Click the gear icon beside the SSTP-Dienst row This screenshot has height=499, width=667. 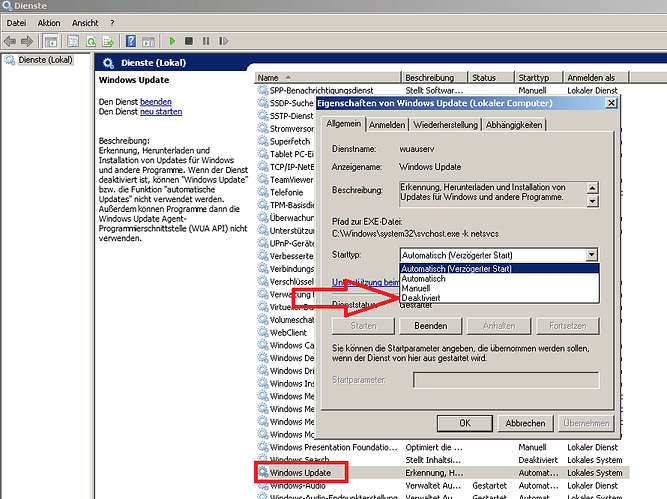pyautogui.click(x=262, y=115)
